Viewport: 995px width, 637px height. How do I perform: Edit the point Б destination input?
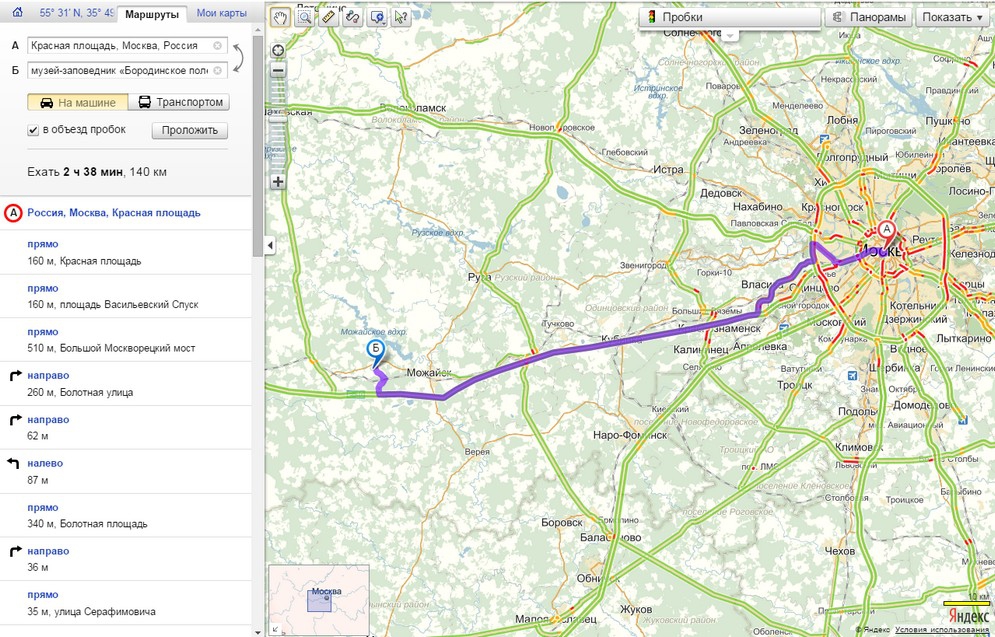(x=127, y=70)
